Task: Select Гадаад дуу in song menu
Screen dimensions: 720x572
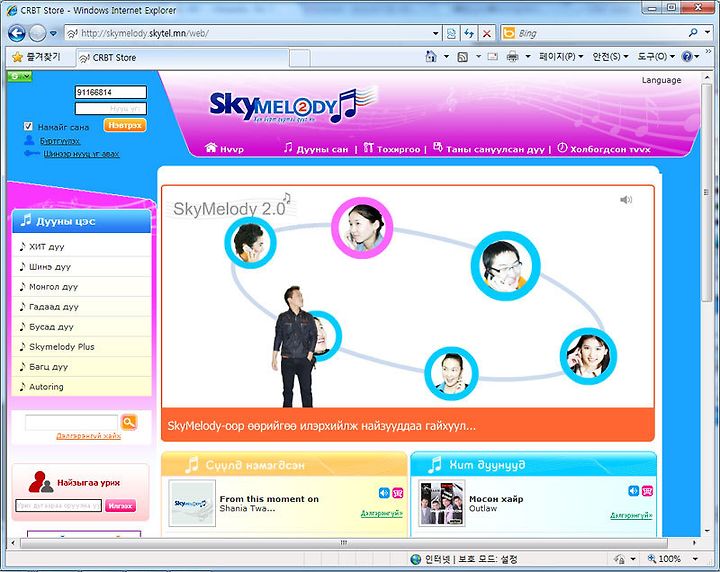Action: click(82, 307)
